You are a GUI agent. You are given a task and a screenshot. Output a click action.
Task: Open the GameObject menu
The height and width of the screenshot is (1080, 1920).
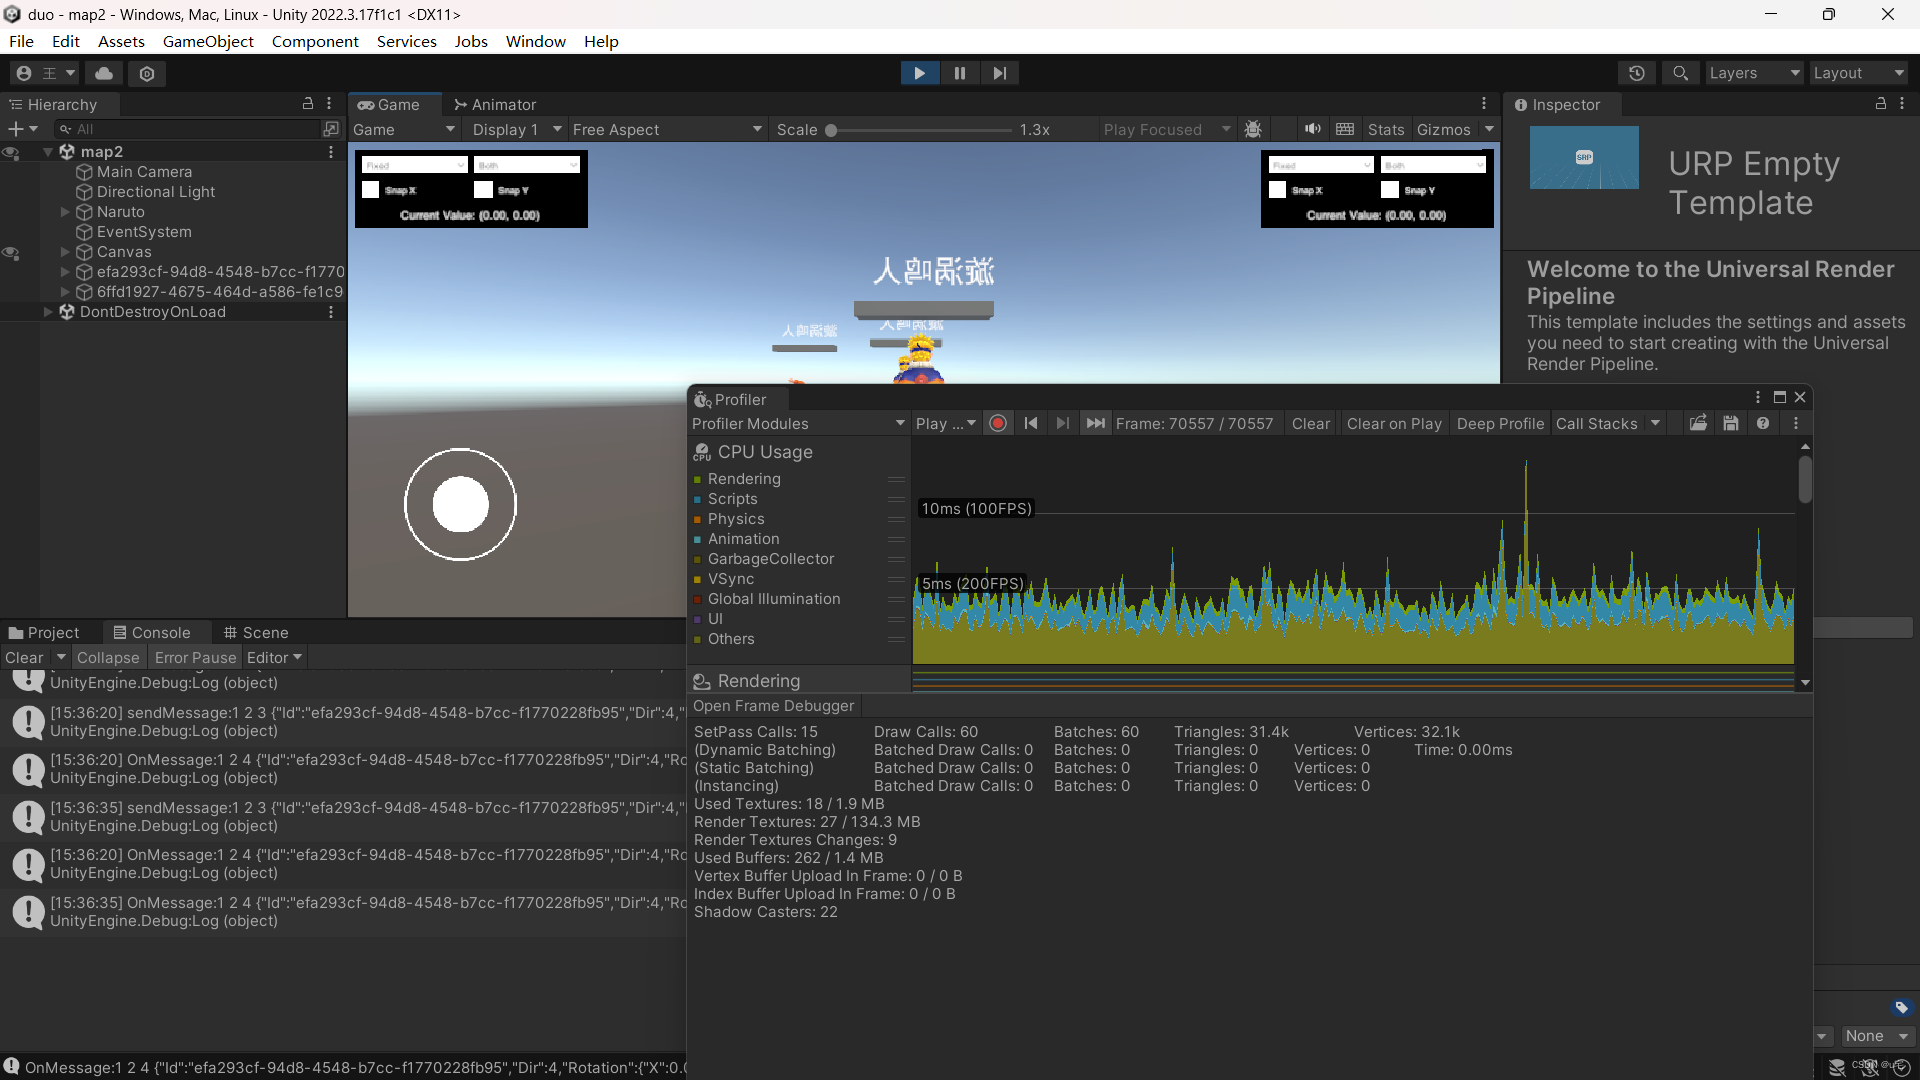click(x=207, y=41)
